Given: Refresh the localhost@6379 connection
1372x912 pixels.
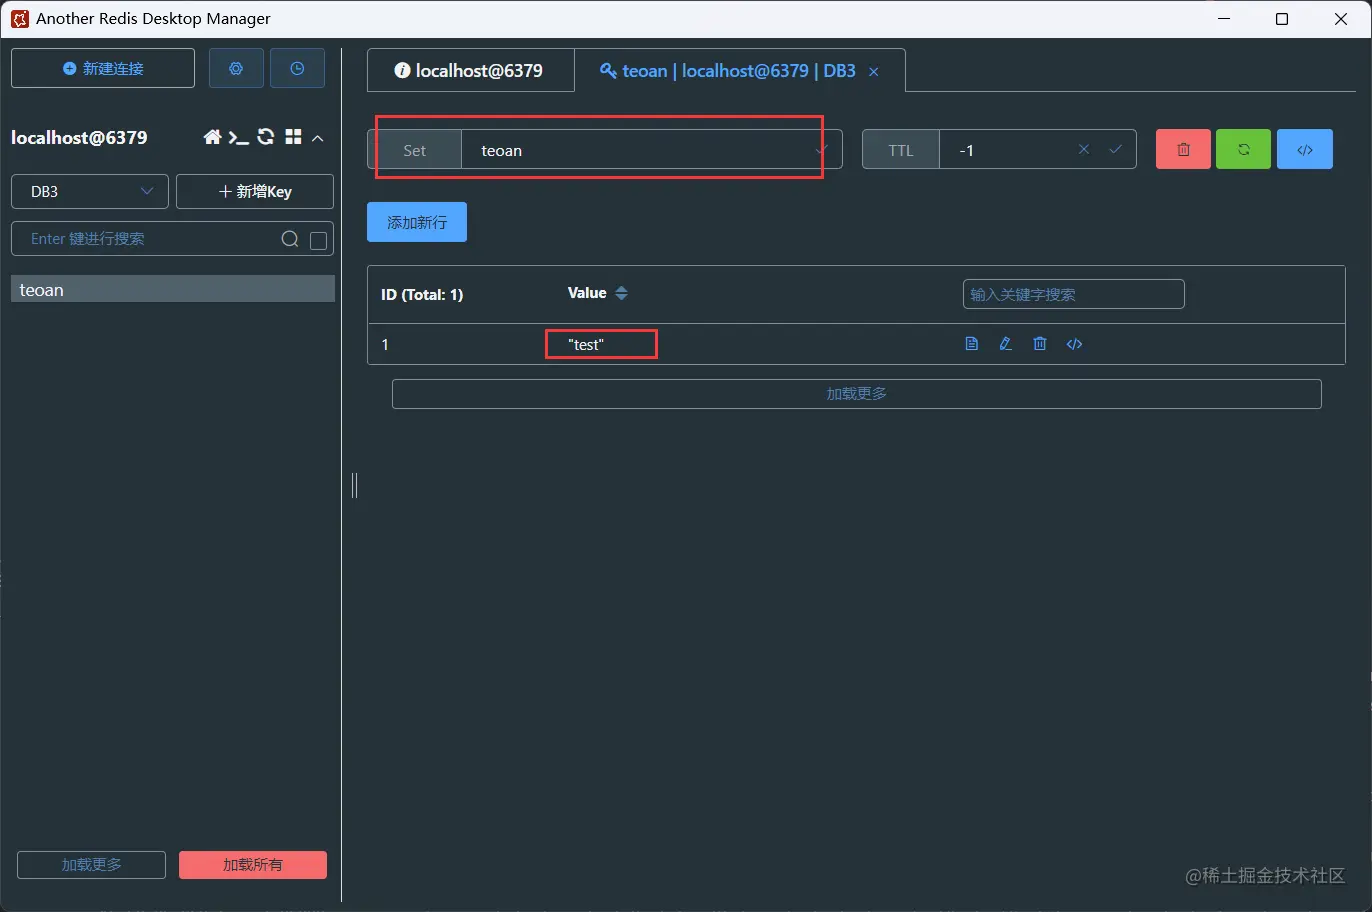Looking at the screenshot, I should (266, 137).
